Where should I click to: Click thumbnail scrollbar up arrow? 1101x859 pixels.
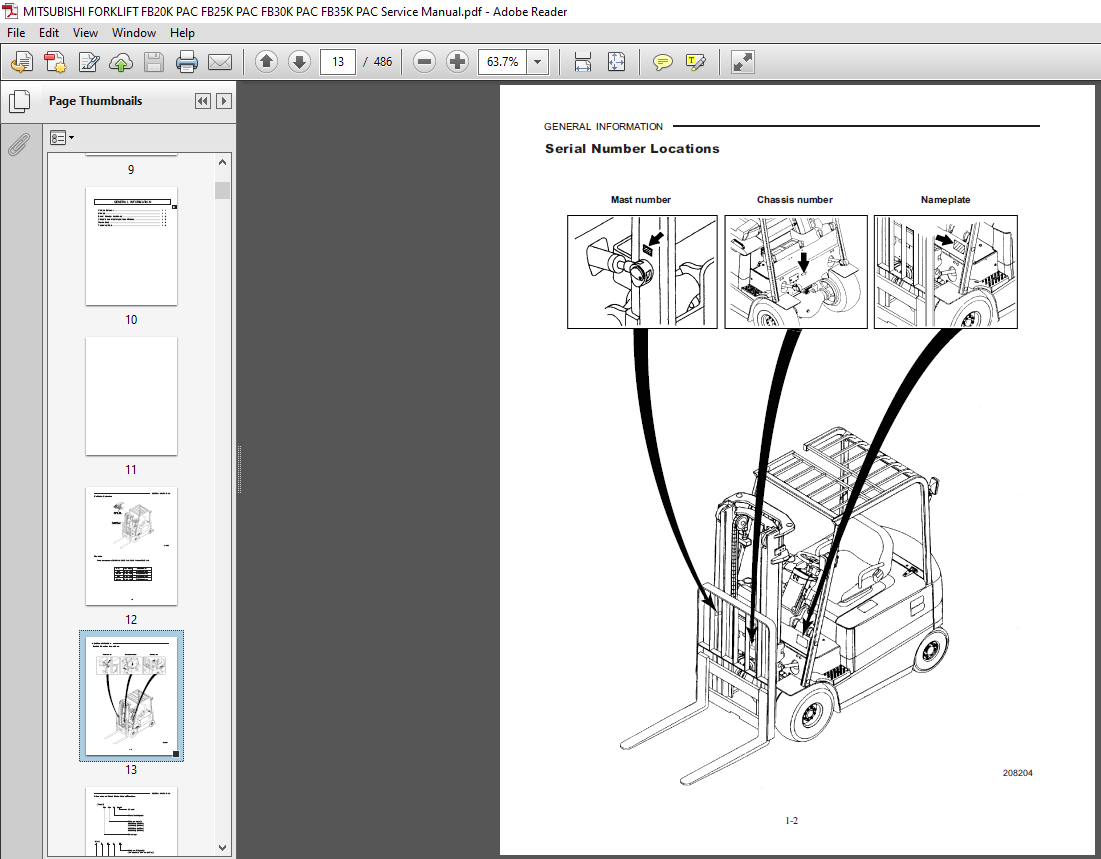pos(223,162)
